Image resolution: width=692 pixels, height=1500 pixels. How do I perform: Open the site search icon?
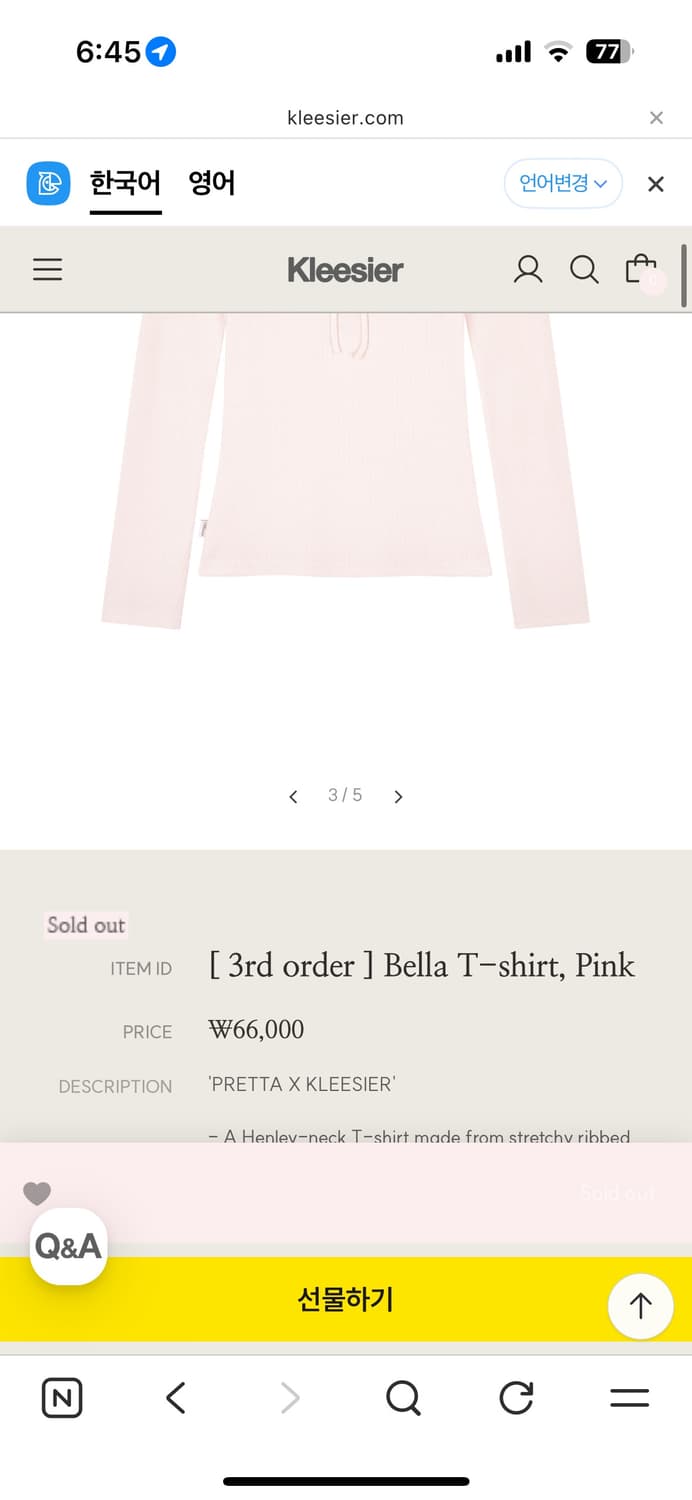pyautogui.click(x=584, y=269)
